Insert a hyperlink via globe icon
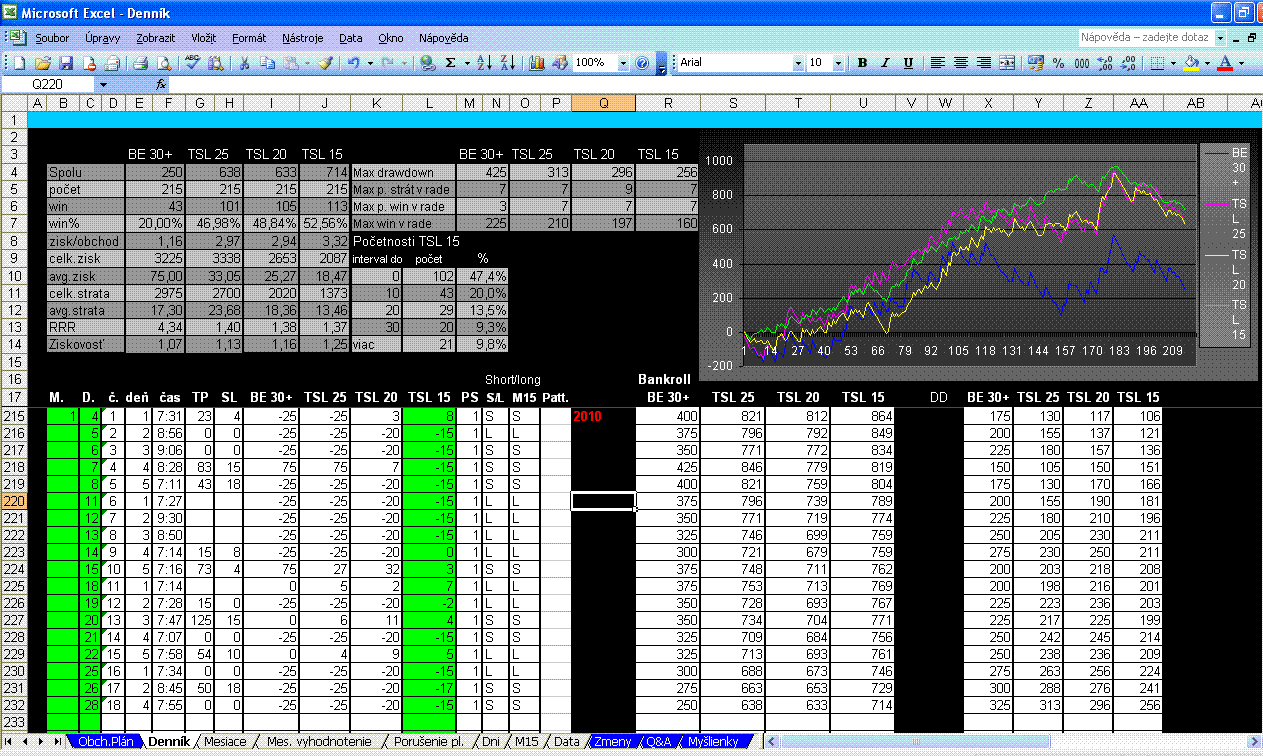Viewport: 1263px width, 756px height. coord(426,62)
